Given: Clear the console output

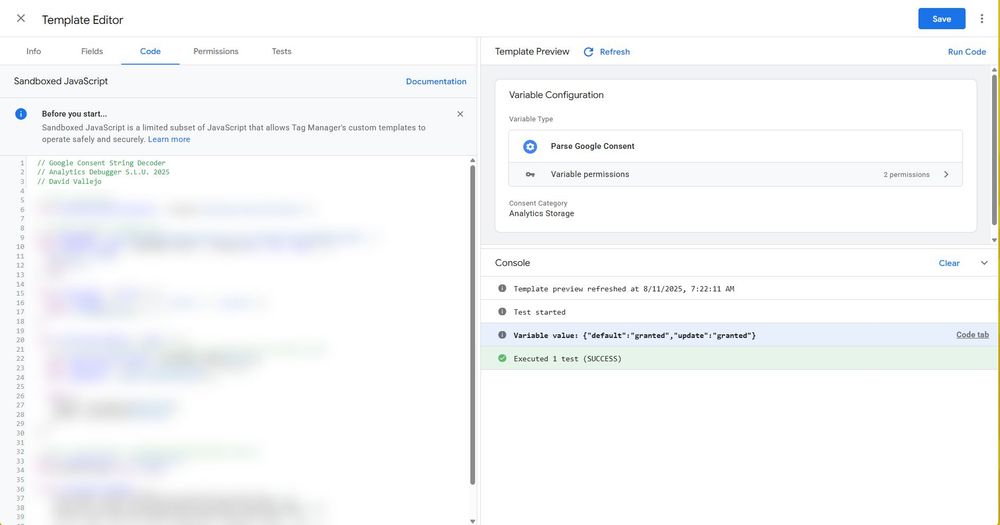Looking at the screenshot, I should 949,263.
